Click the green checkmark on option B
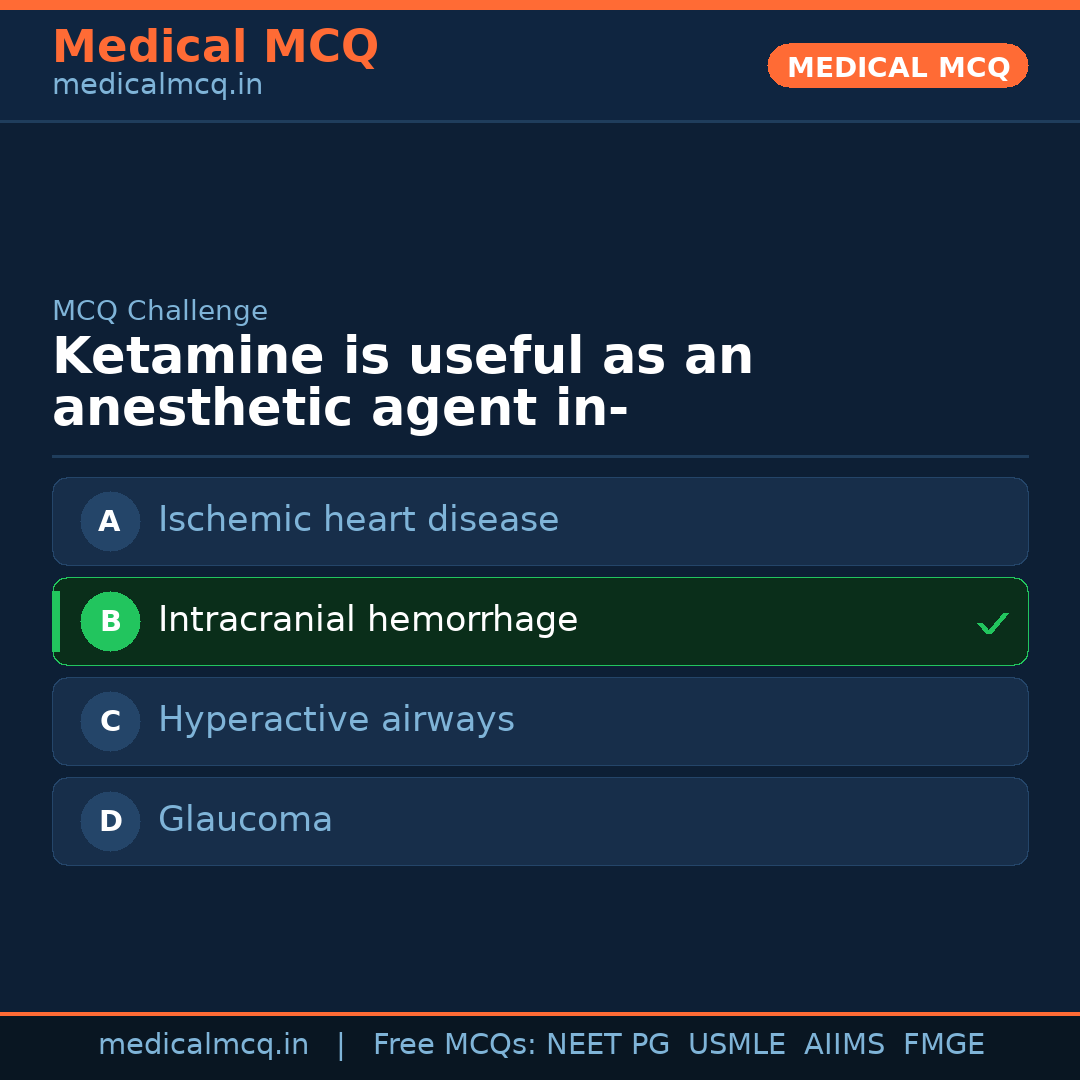The height and width of the screenshot is (1080, 1080). (992, 624)
